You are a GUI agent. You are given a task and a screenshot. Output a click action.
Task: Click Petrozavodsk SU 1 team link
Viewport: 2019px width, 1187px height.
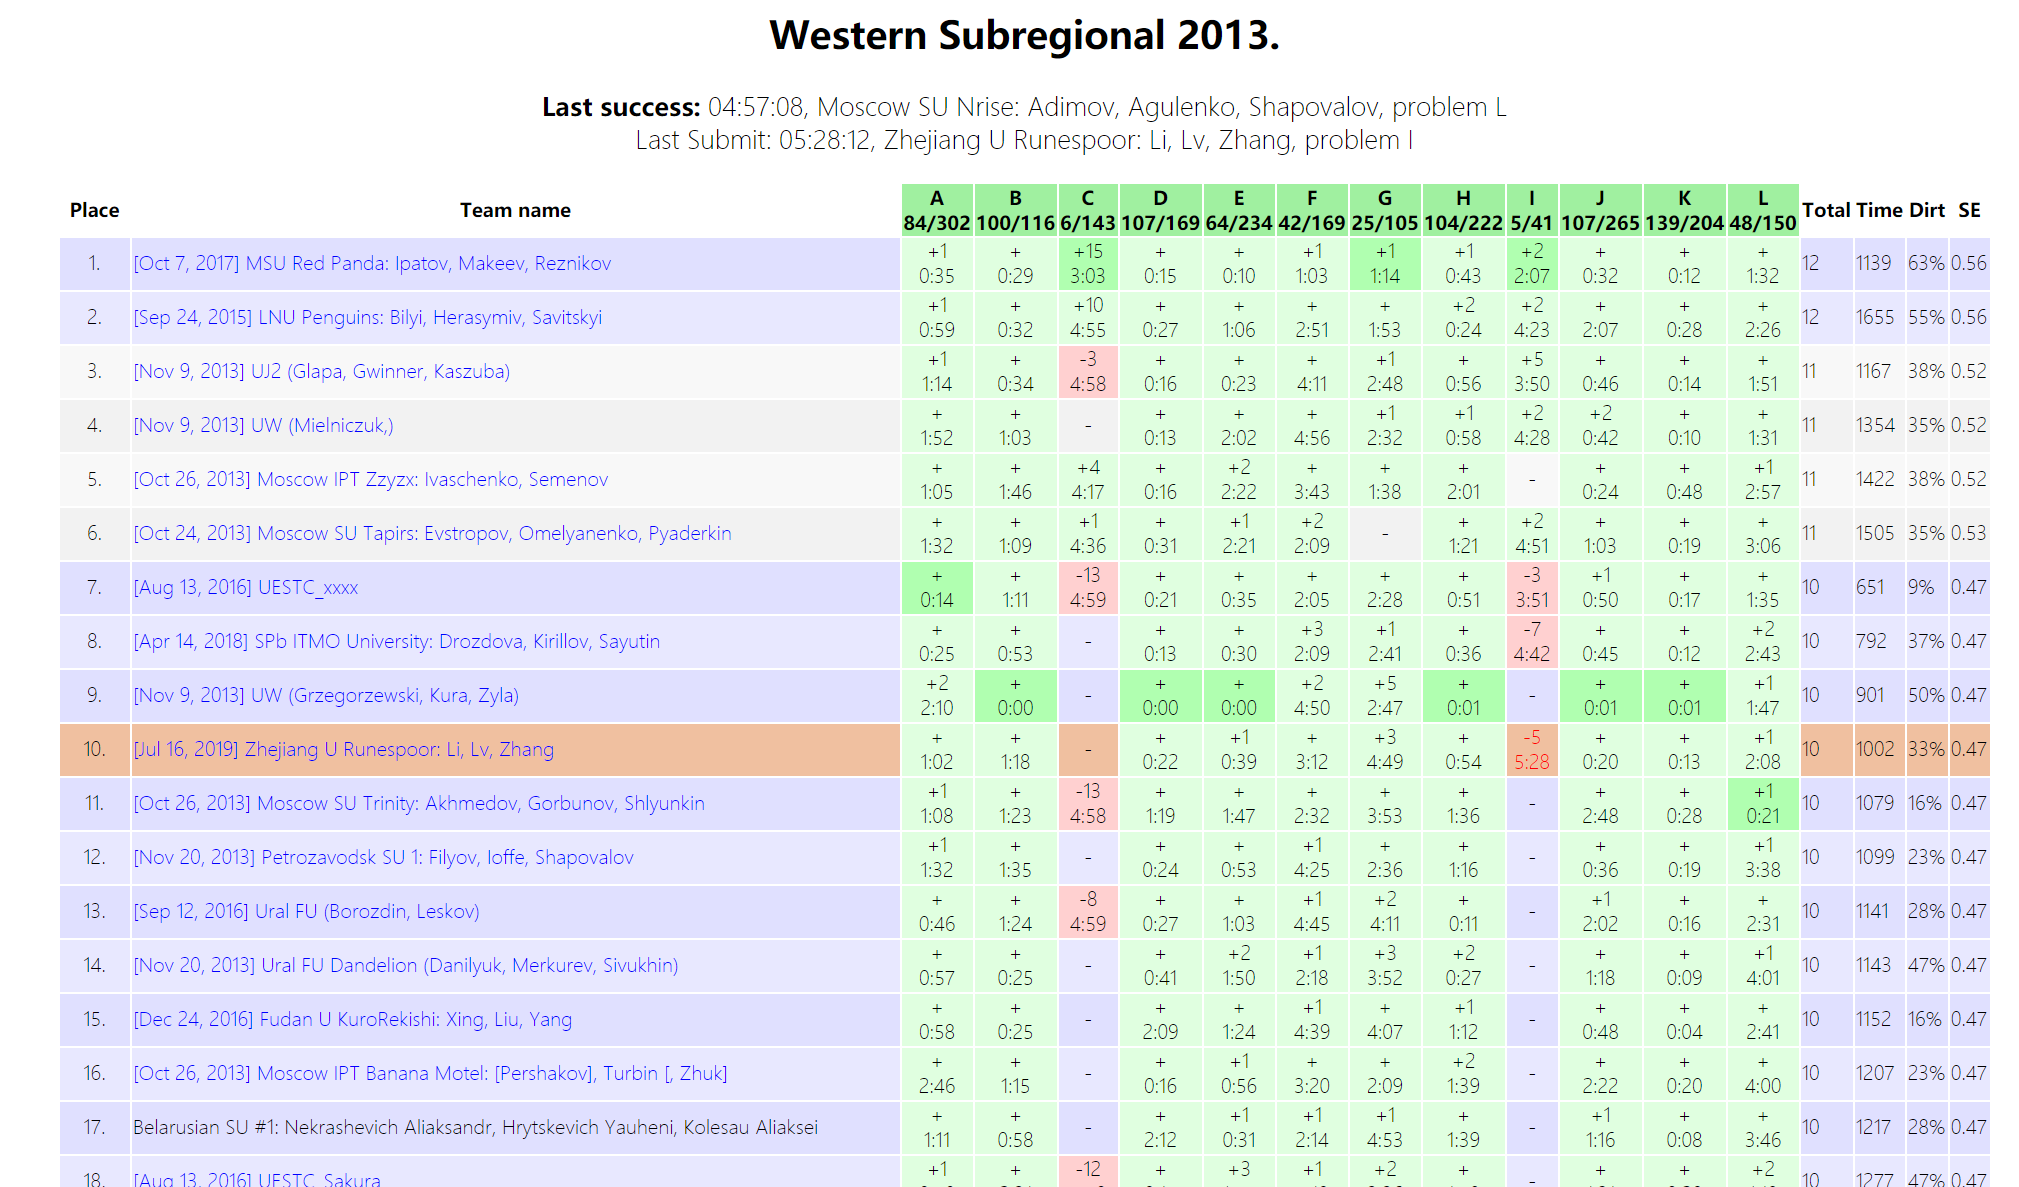coord(383,857)
